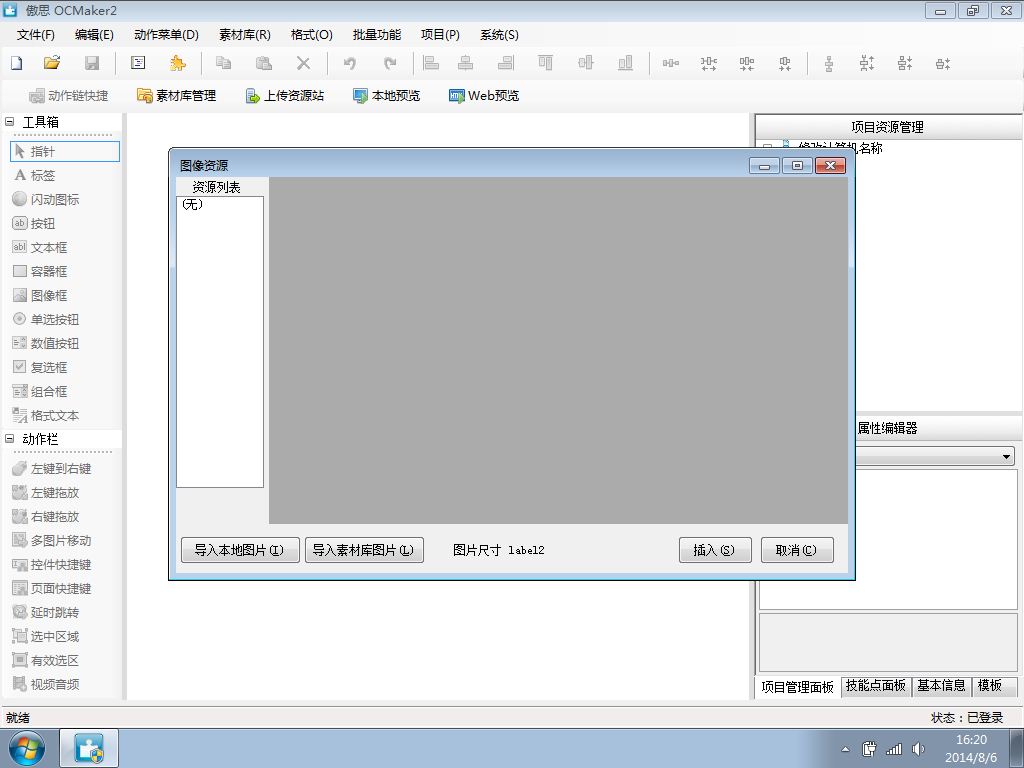Click the OCMaker taskbar icon
The image size is (1024, 768).
click(89, 748)
